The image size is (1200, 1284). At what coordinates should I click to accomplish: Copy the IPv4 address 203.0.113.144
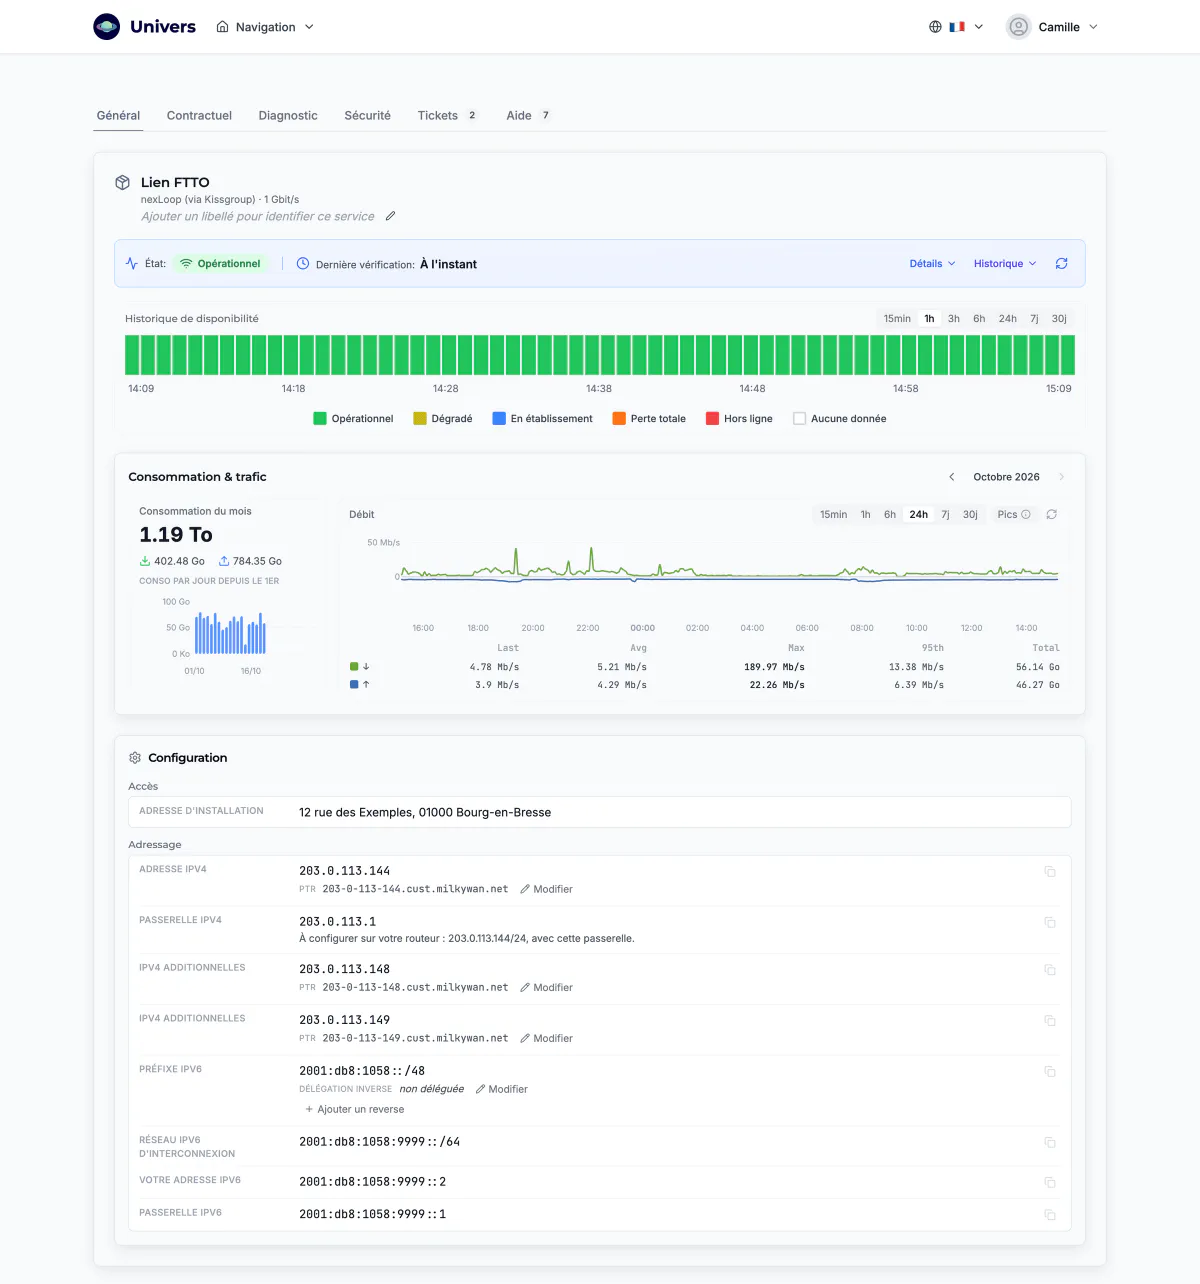coord(1050,872)
